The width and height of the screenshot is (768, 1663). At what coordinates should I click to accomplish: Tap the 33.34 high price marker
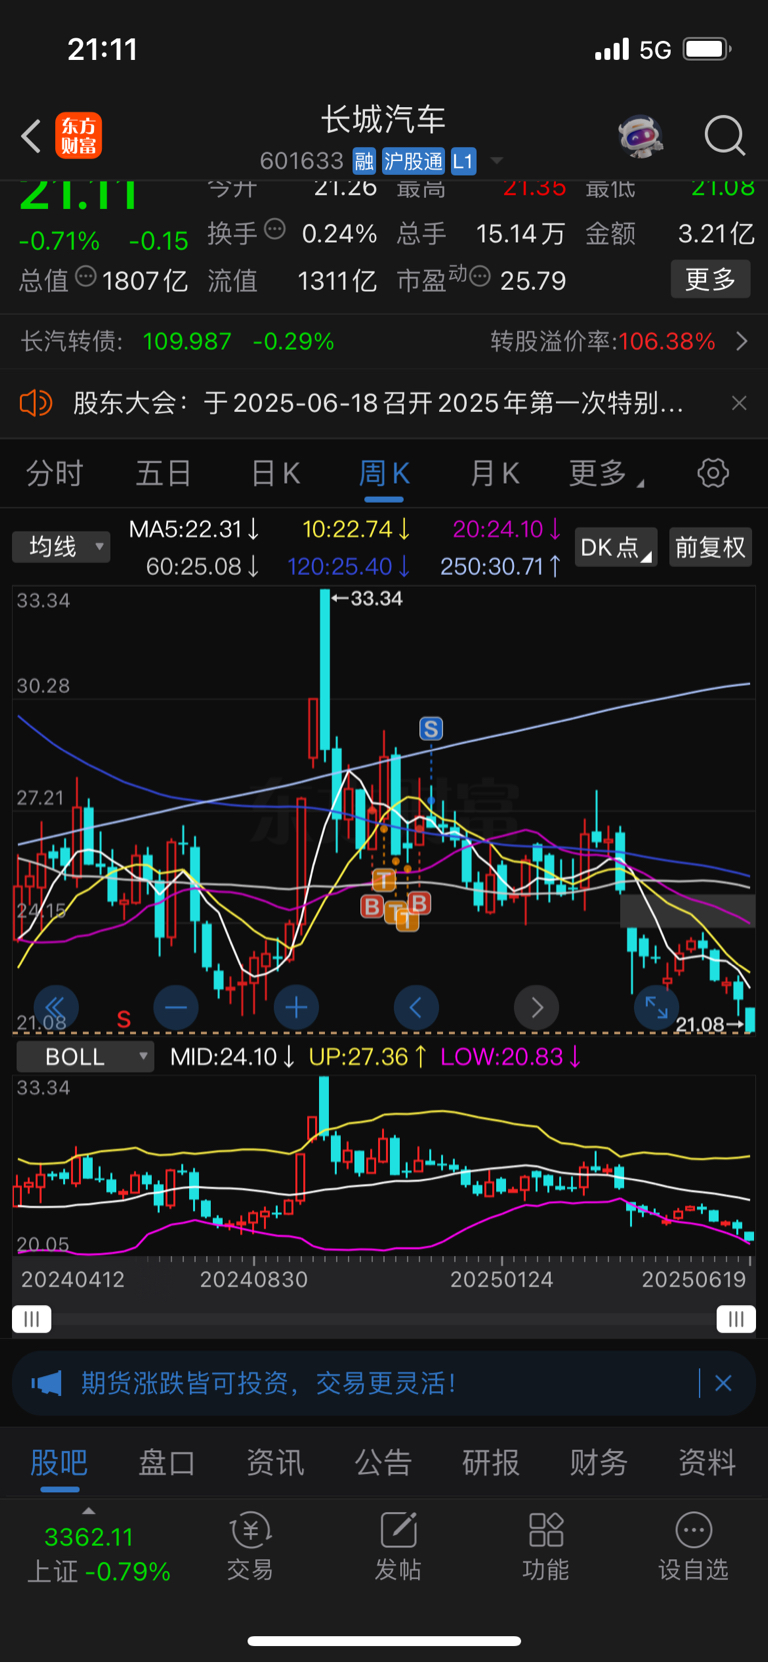[x=367, y=598]
